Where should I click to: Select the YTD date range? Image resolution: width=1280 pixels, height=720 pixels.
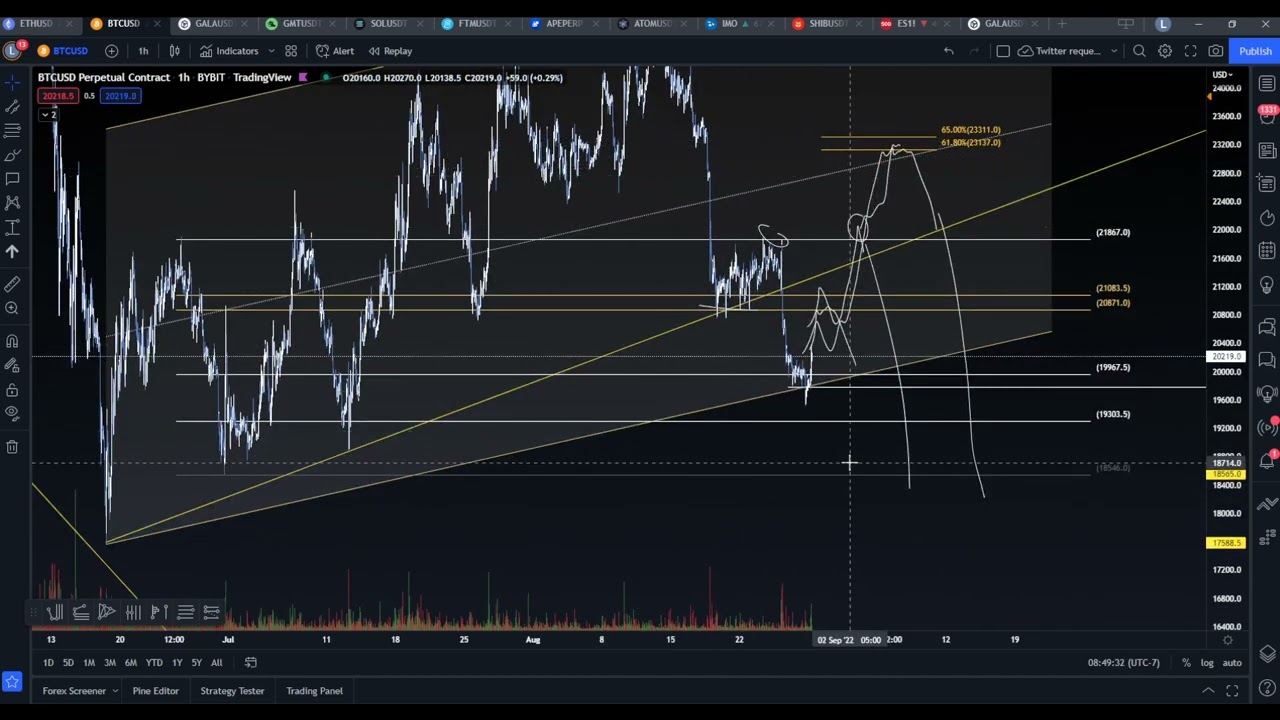click(x=154, y=662)
